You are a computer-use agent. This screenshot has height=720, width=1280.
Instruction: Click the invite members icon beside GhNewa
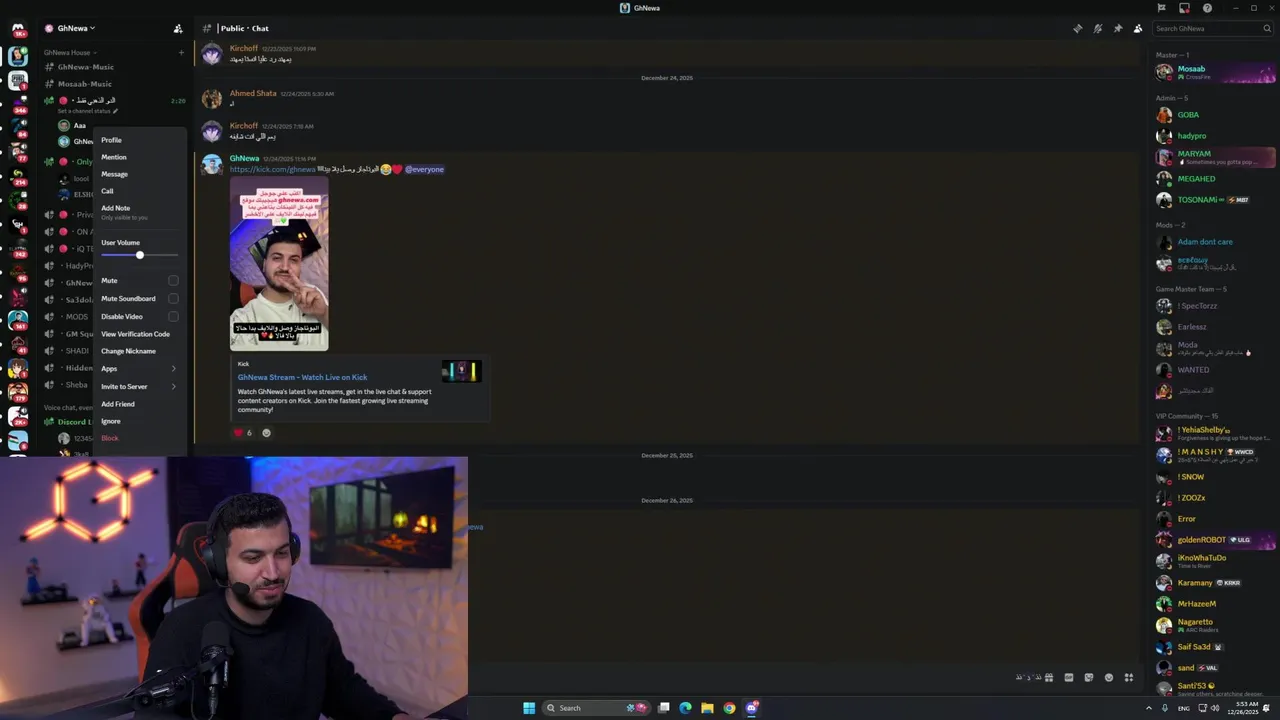[x=178, y=28]
